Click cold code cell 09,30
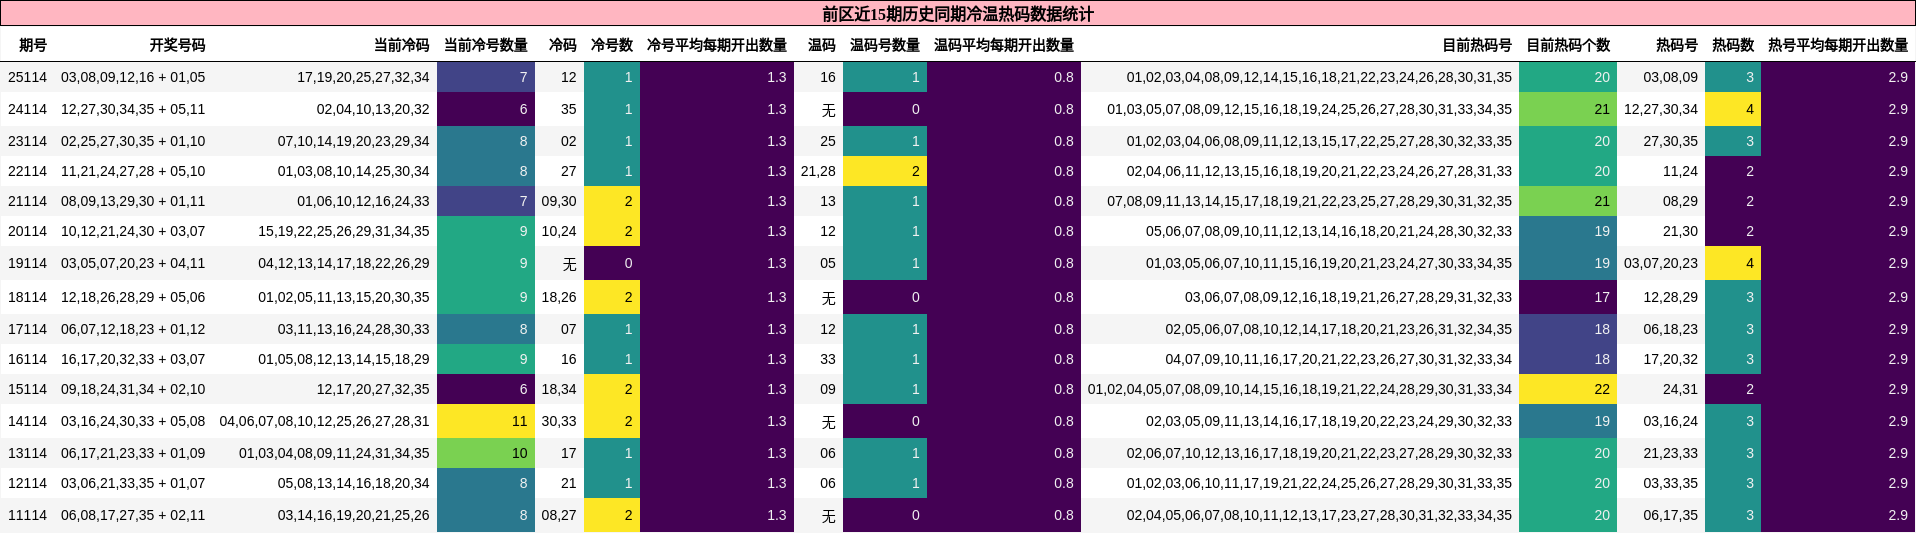This screenshot has height=533, width=1916. [x=559, y=201]
